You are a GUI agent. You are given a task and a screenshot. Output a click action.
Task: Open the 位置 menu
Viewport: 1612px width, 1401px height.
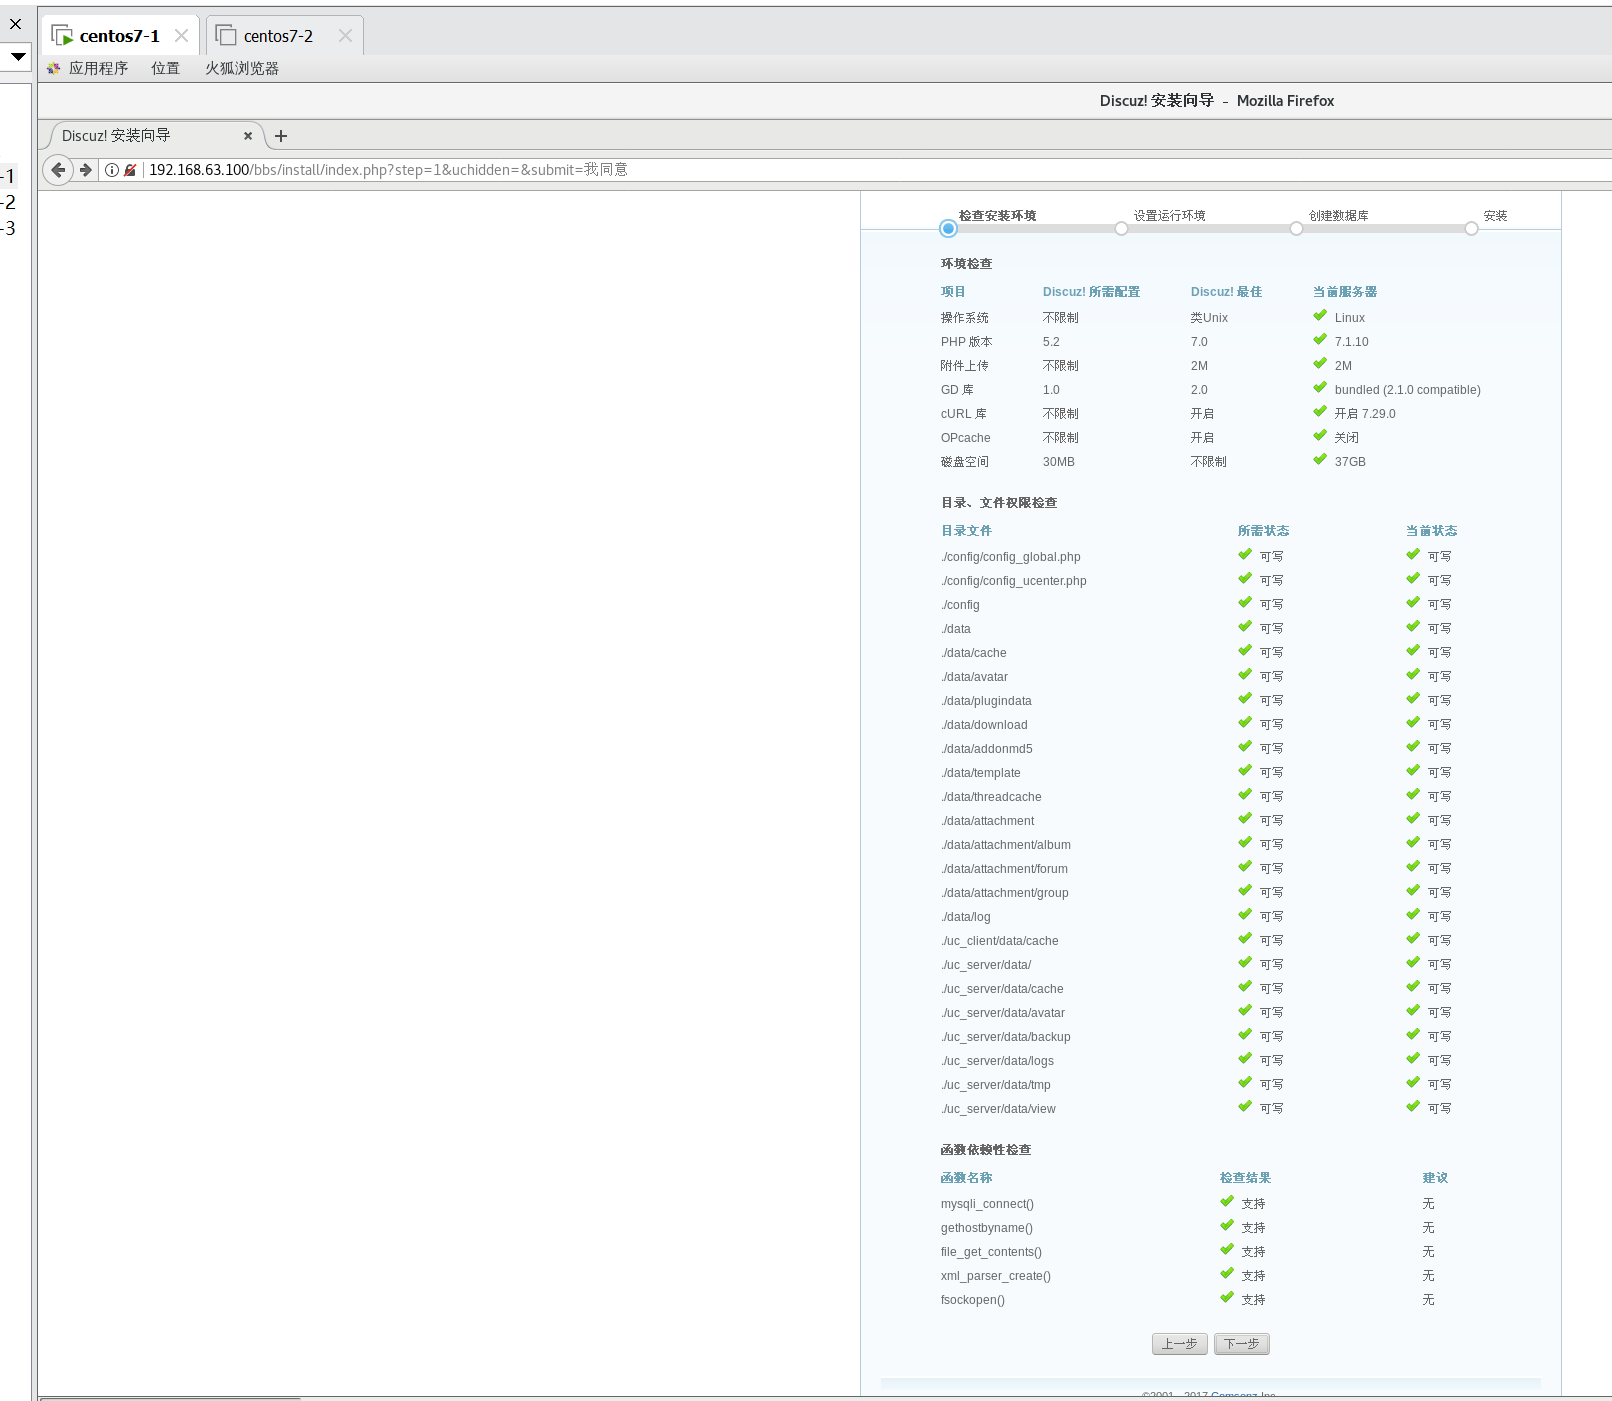tap(166, 68)
